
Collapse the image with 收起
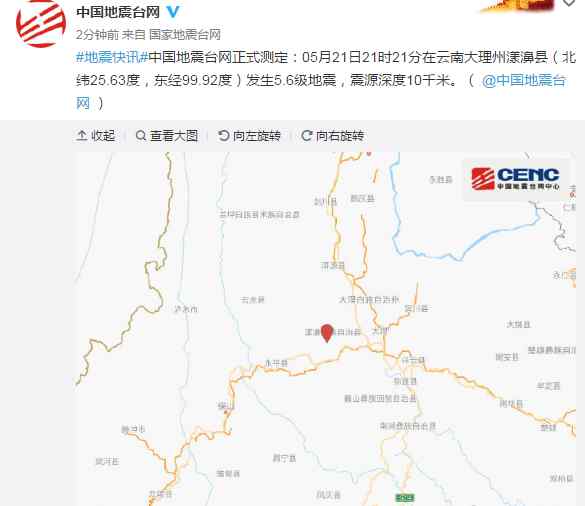[x=96, y=135]
